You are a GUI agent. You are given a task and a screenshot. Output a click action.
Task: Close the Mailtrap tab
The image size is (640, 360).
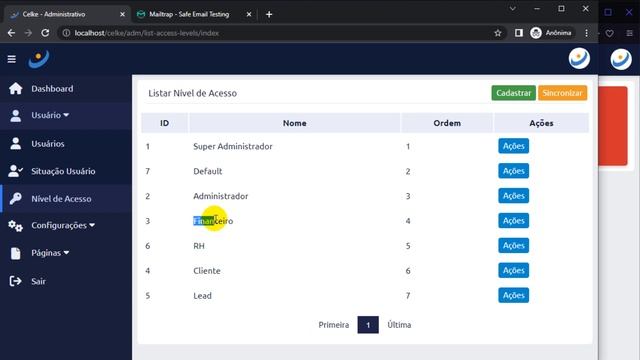pyautogui.click(x=249, y=14)
